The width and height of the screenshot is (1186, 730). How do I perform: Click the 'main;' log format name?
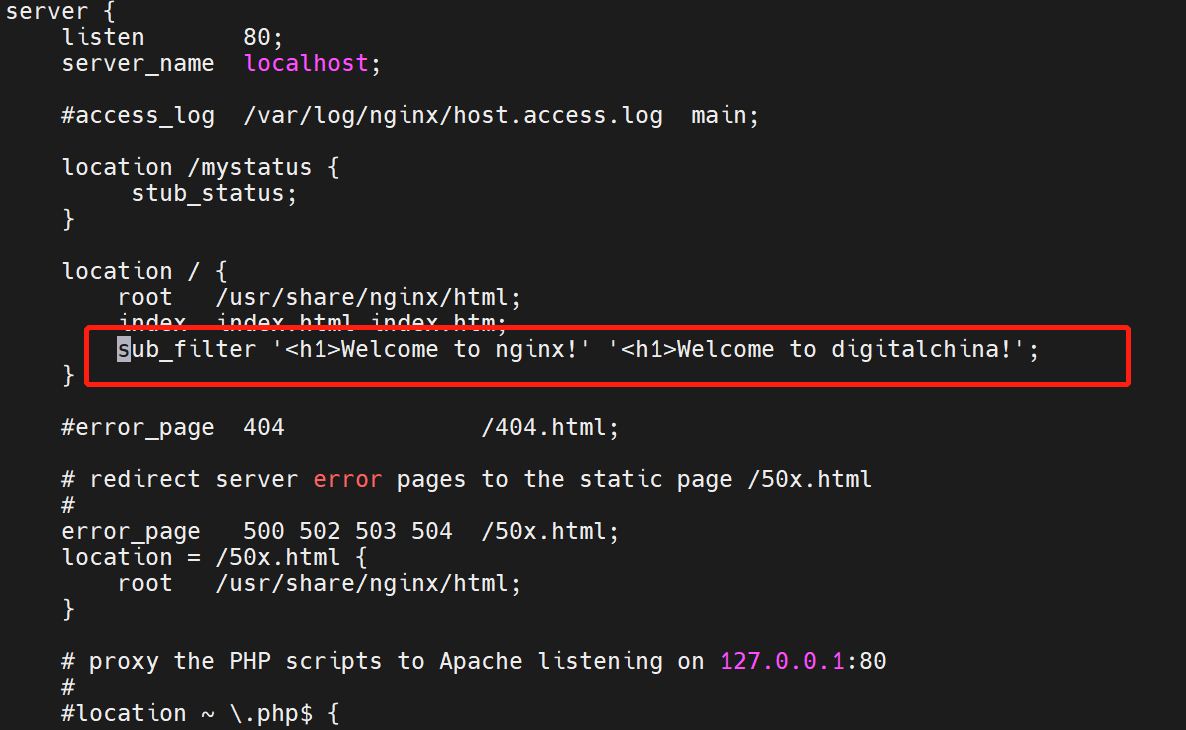[725, 116]
